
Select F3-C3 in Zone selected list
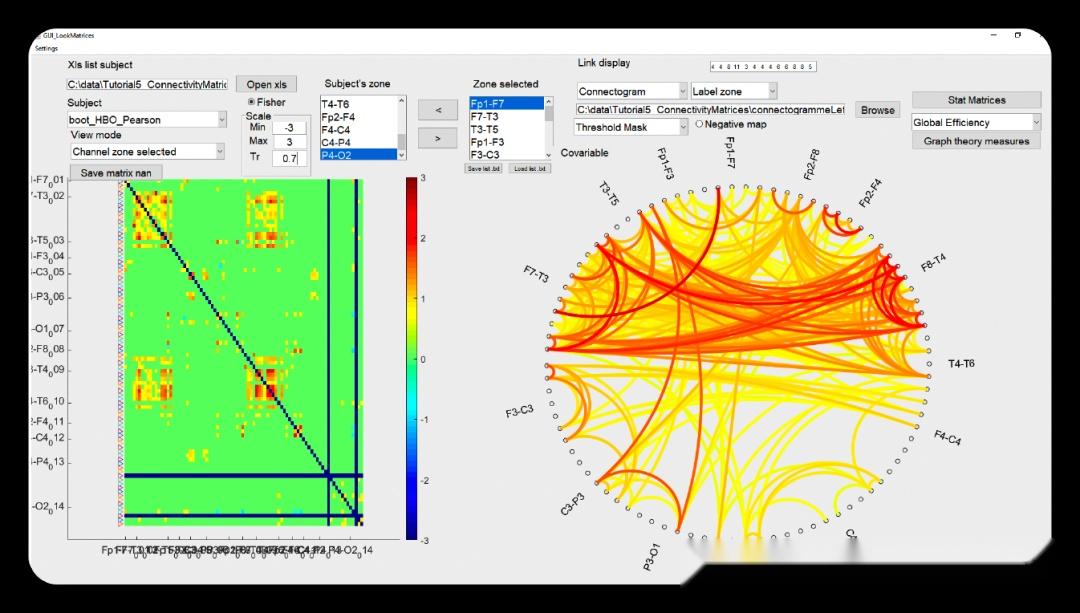click(507, 154)
